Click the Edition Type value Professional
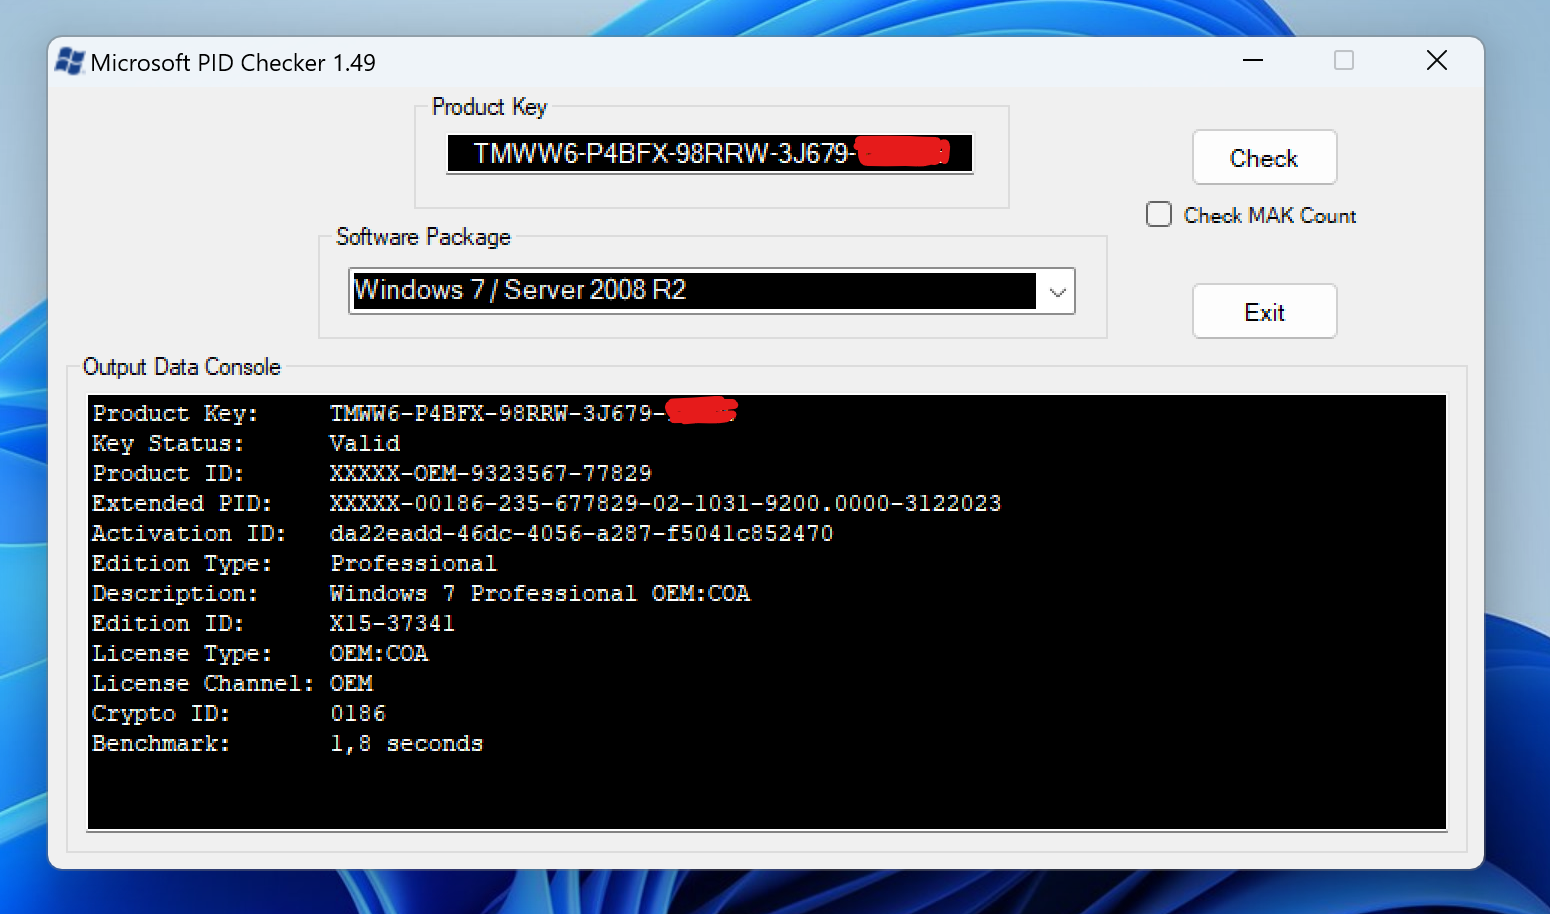 [414, 563]
